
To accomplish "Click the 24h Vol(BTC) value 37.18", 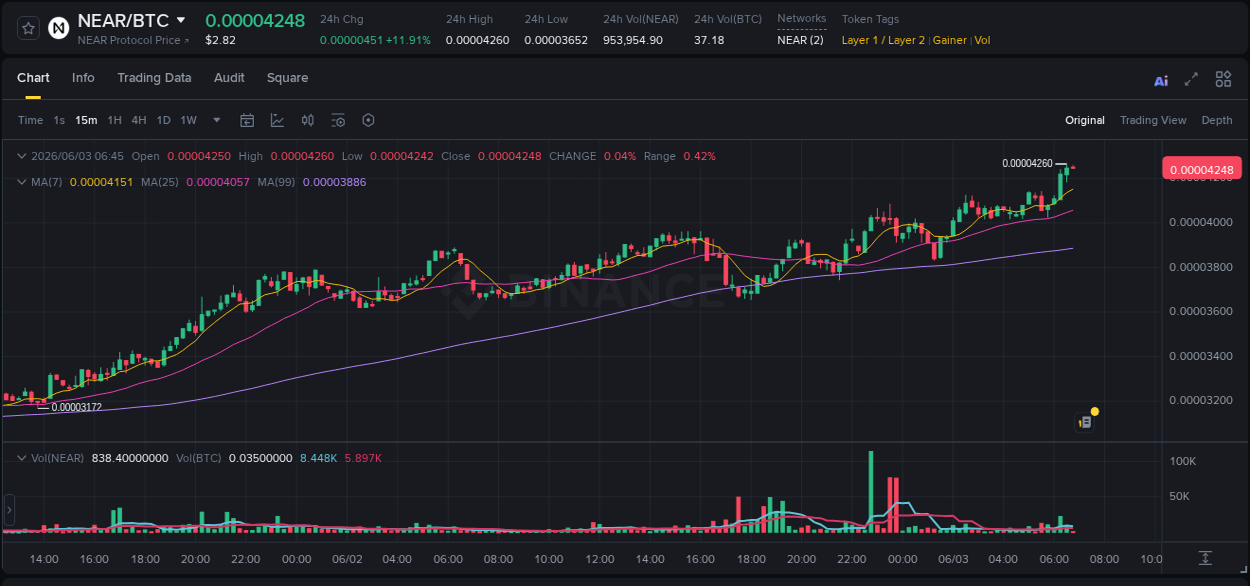I will [709, 40].
